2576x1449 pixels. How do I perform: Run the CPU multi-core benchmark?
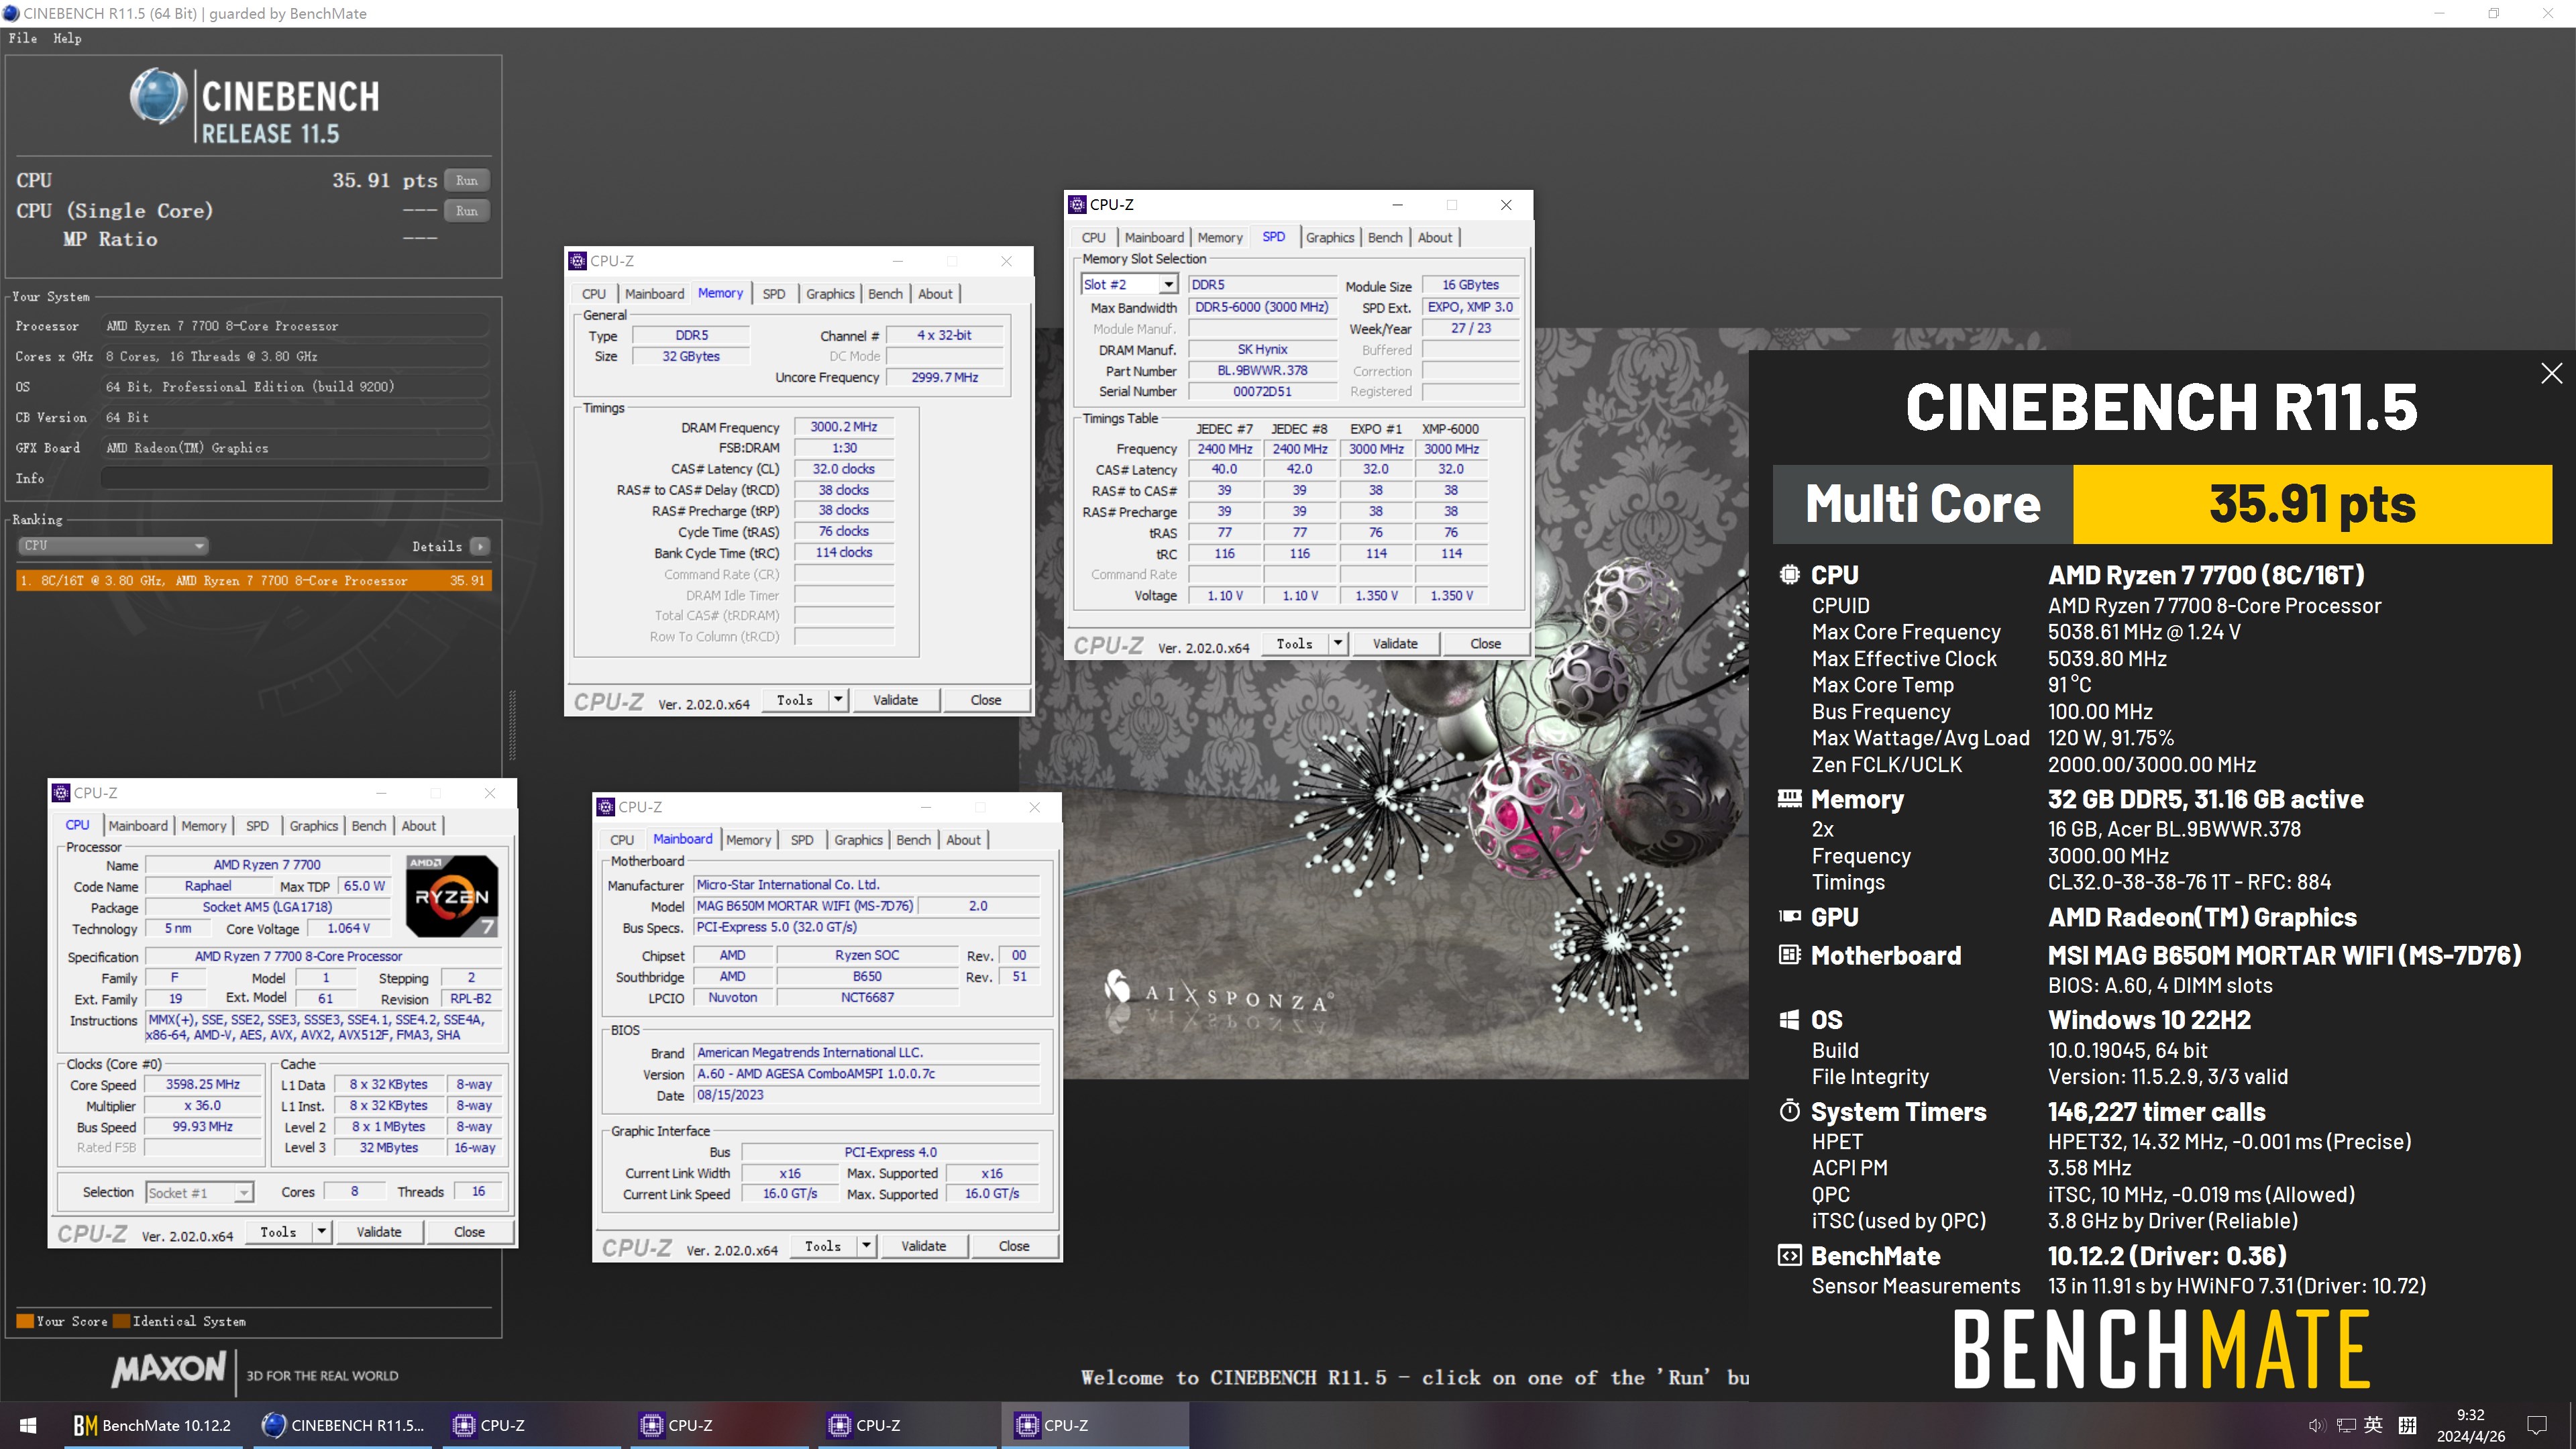[466, 181]
